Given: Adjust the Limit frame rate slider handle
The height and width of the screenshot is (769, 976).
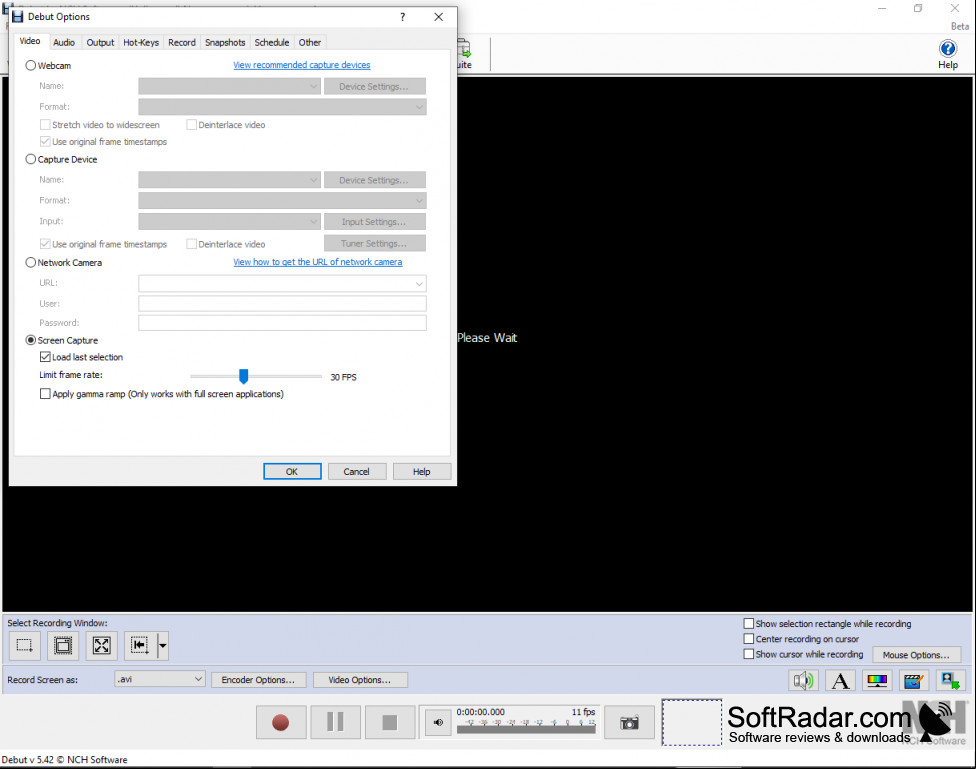Looking at the screenshot, I should 243,376.
